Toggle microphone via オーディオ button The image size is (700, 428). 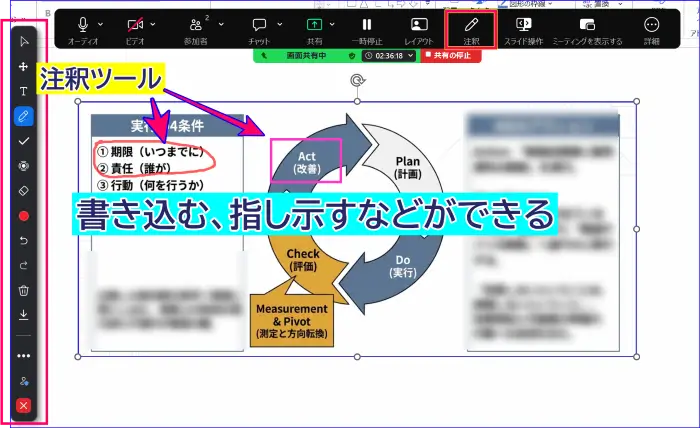[83, 29]
